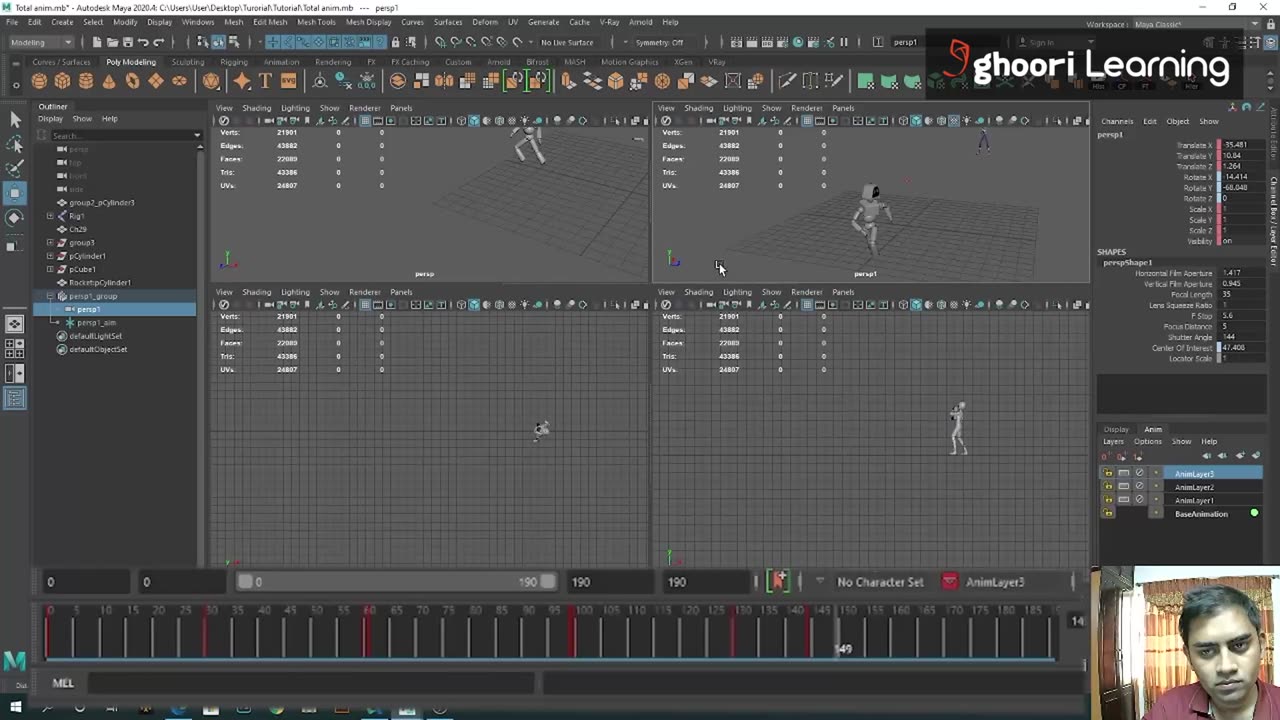Click the Windows Start button
Screen dimensions: 1280x720
click(x=15, y=709)
